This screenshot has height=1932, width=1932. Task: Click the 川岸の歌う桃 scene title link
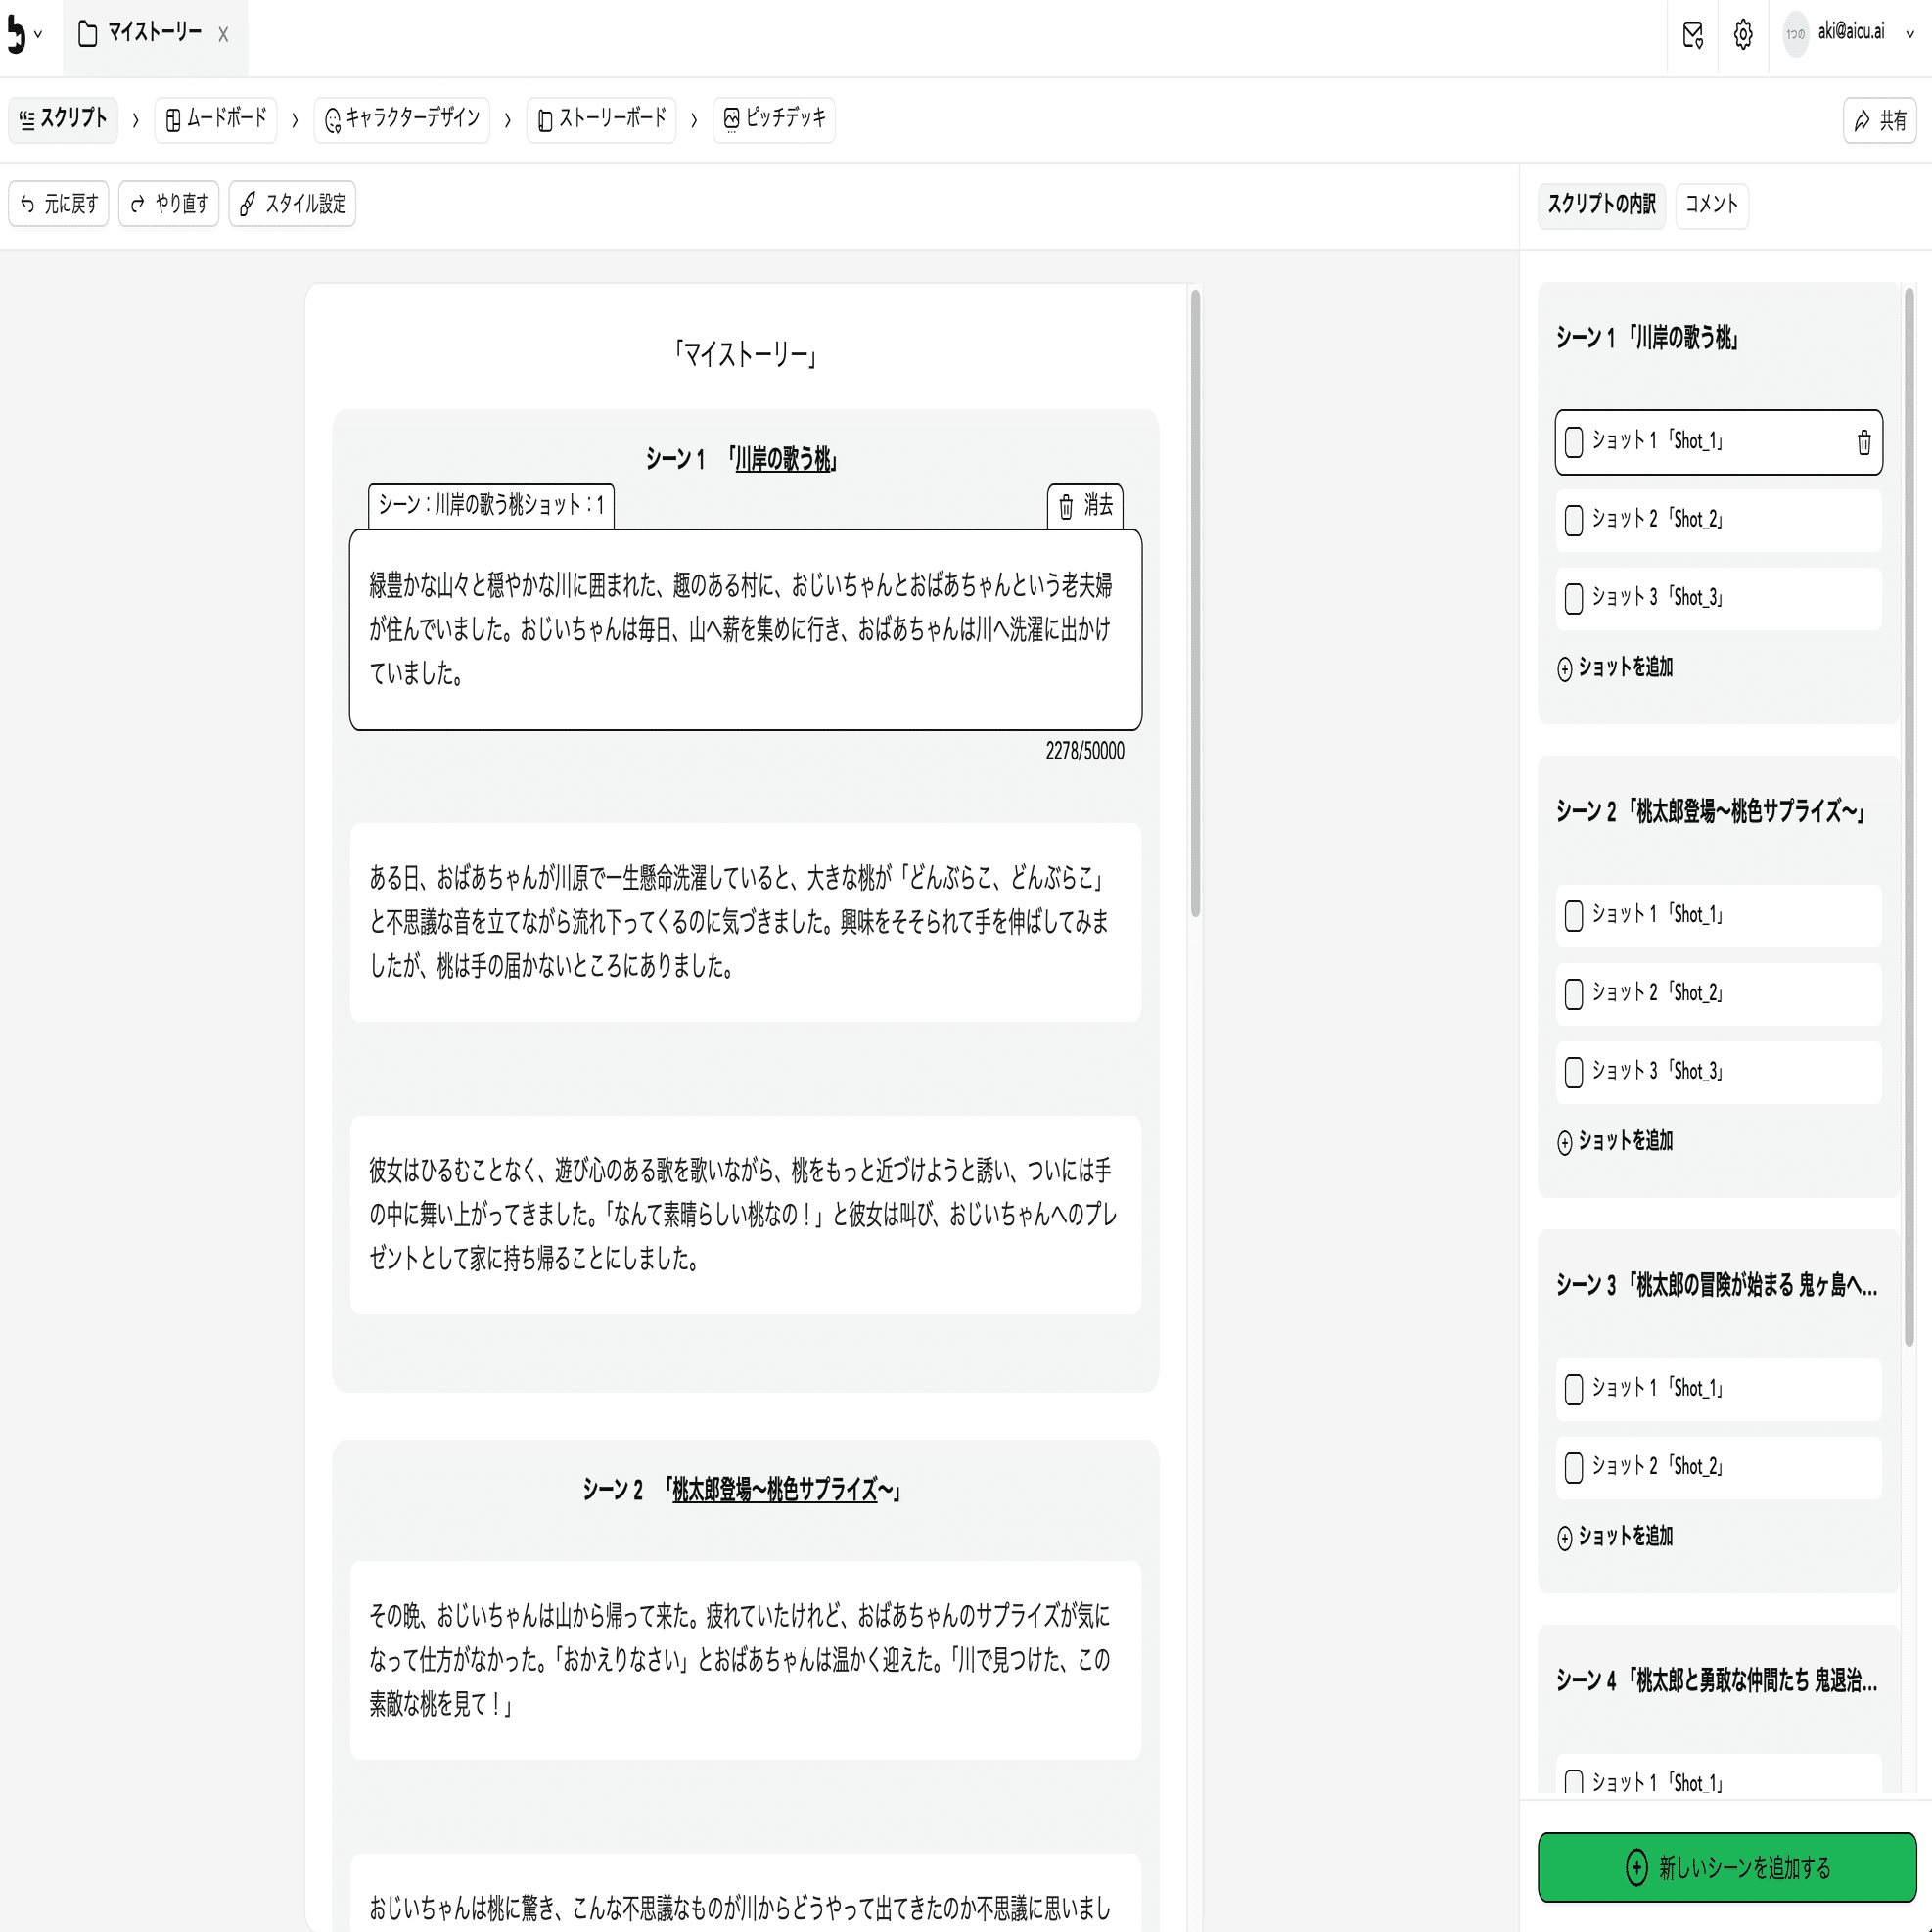click(x=782, y=460)
